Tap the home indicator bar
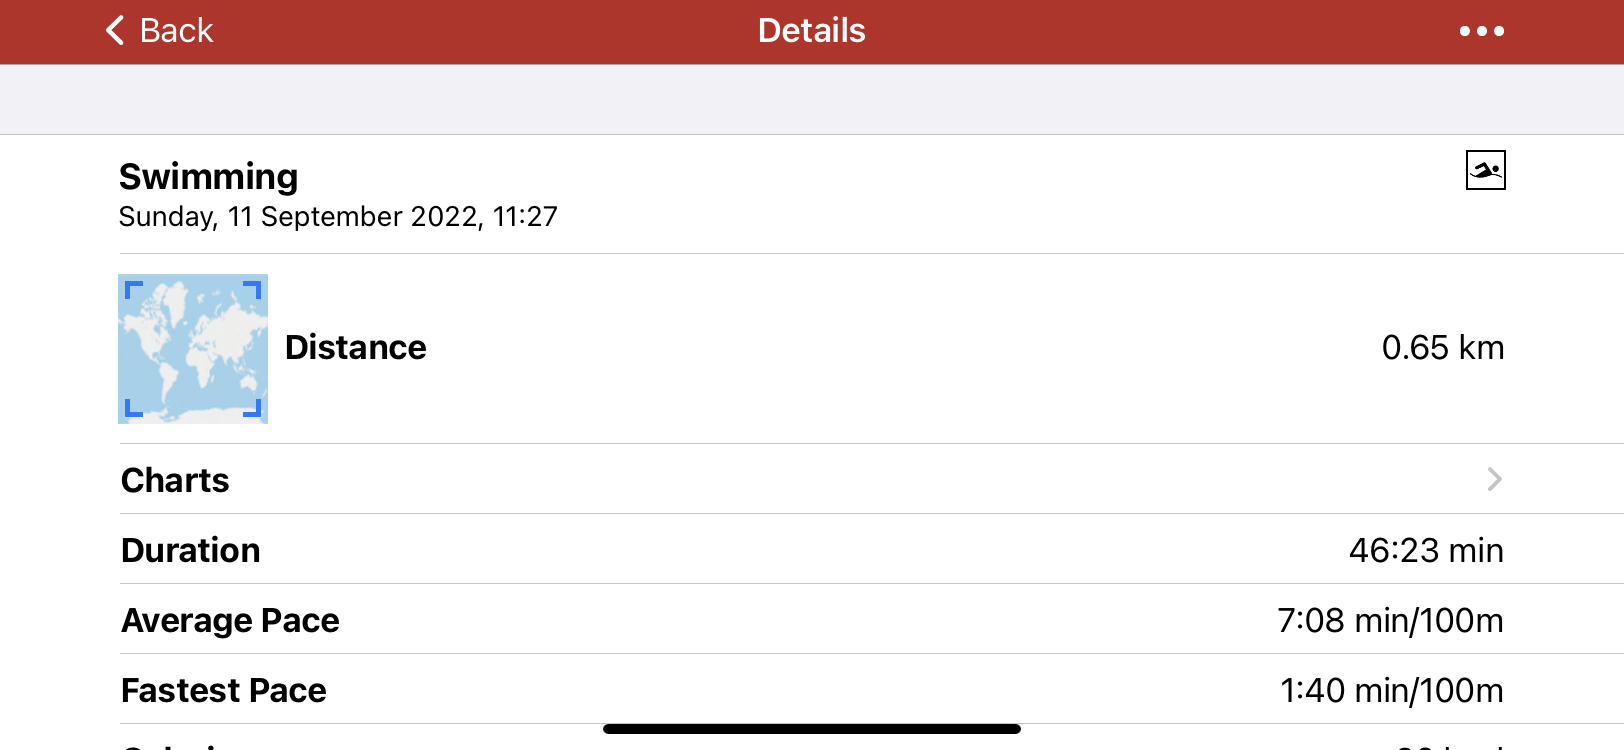 [811, 729]
